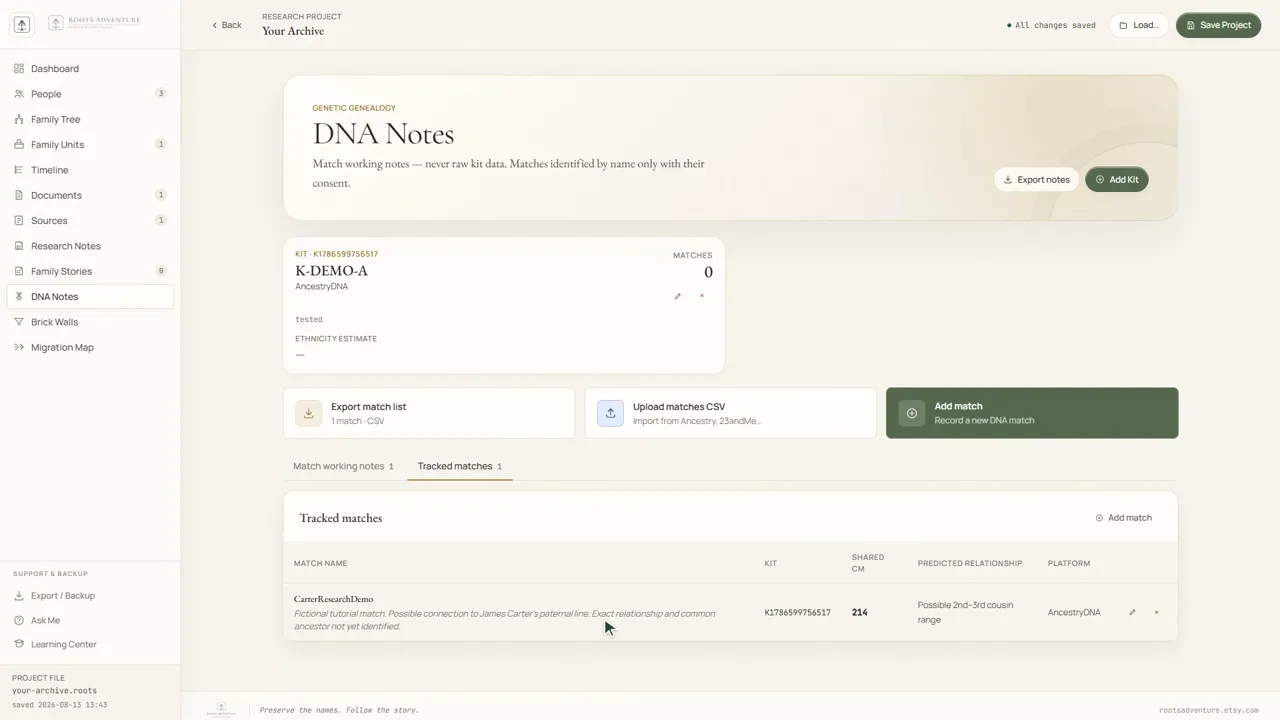
Task: Click the Roots Adventure tree logo icon
Action: tap(22, 25)
